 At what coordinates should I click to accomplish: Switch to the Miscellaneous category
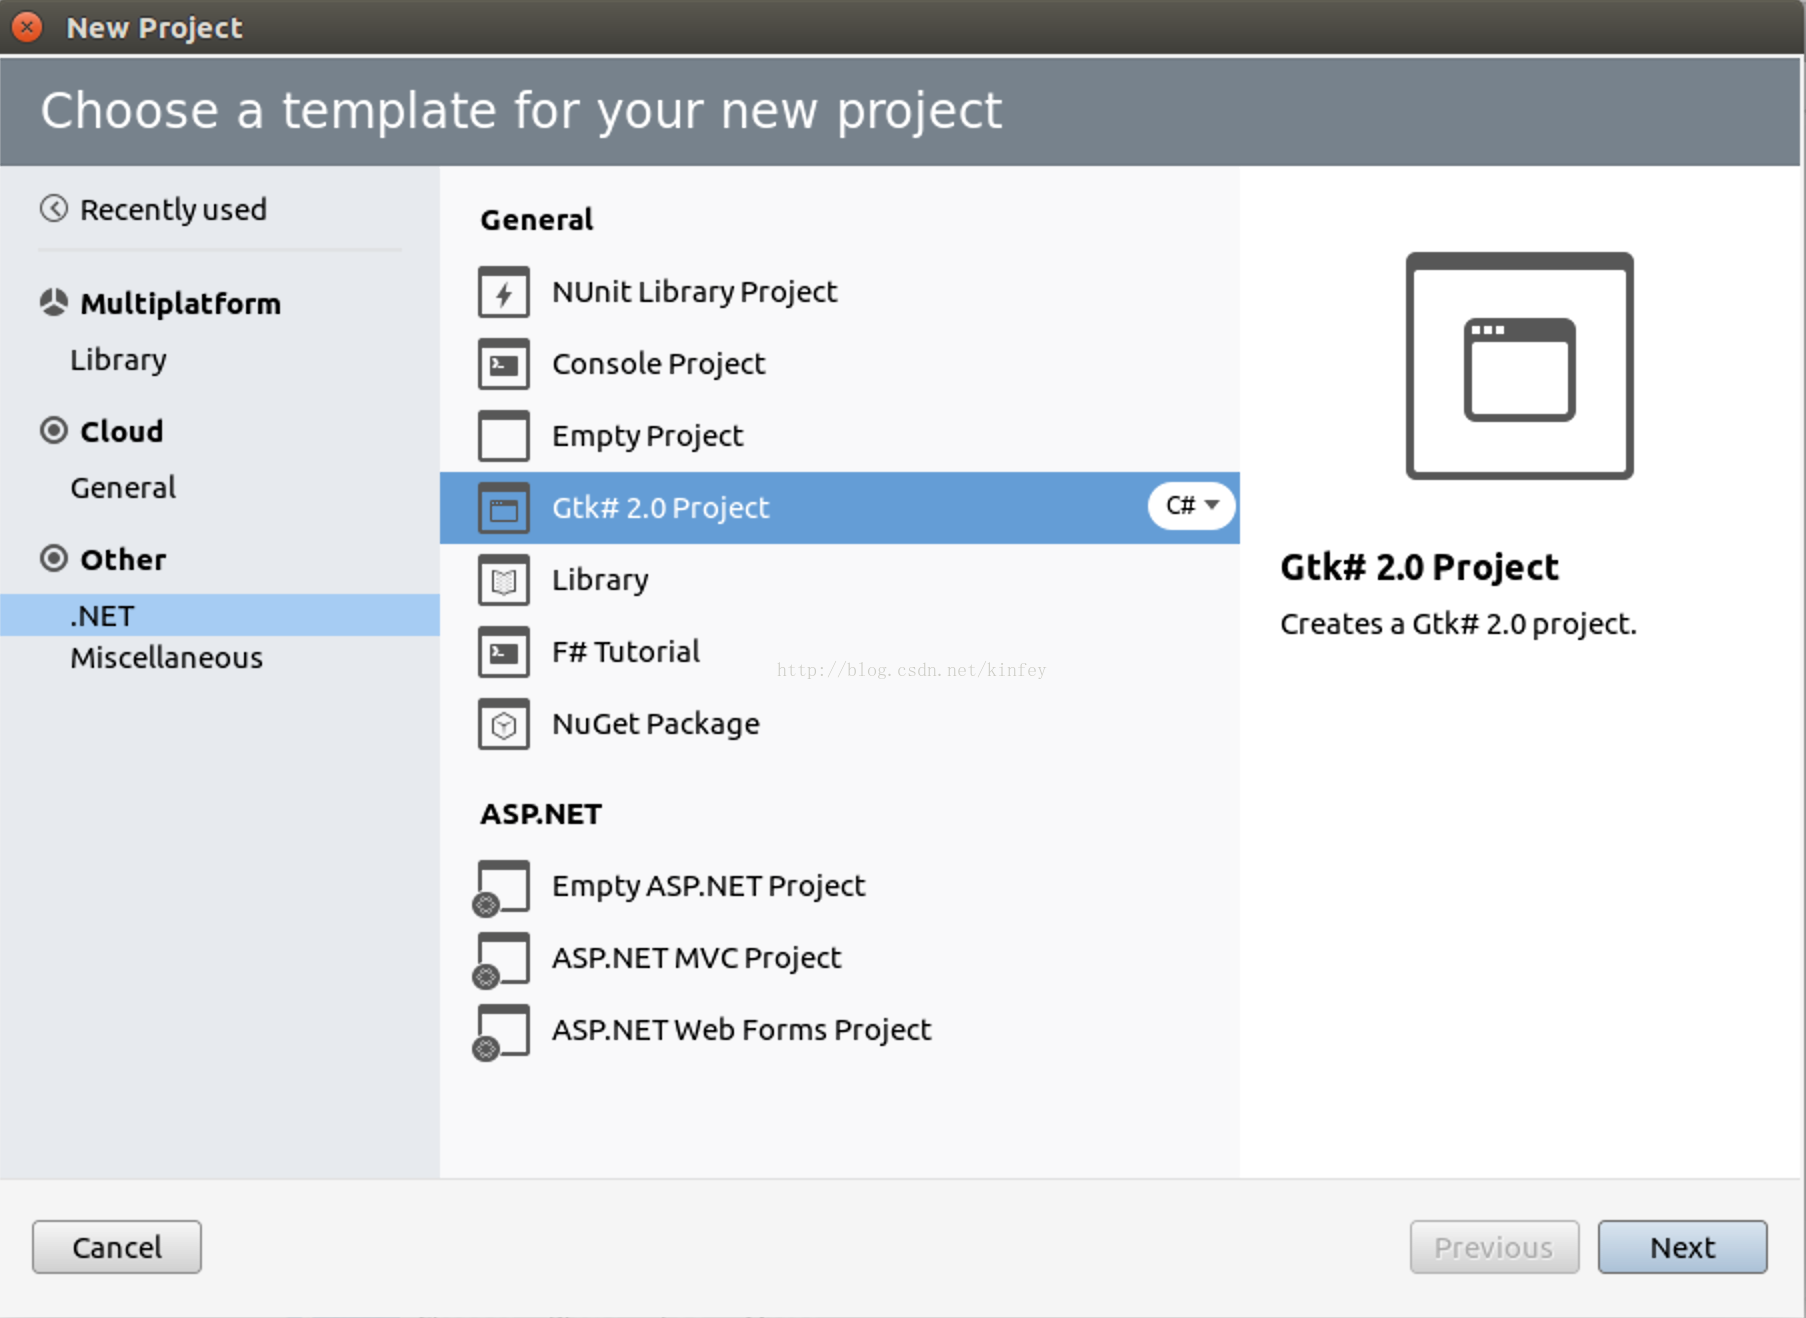pos(166,658)
